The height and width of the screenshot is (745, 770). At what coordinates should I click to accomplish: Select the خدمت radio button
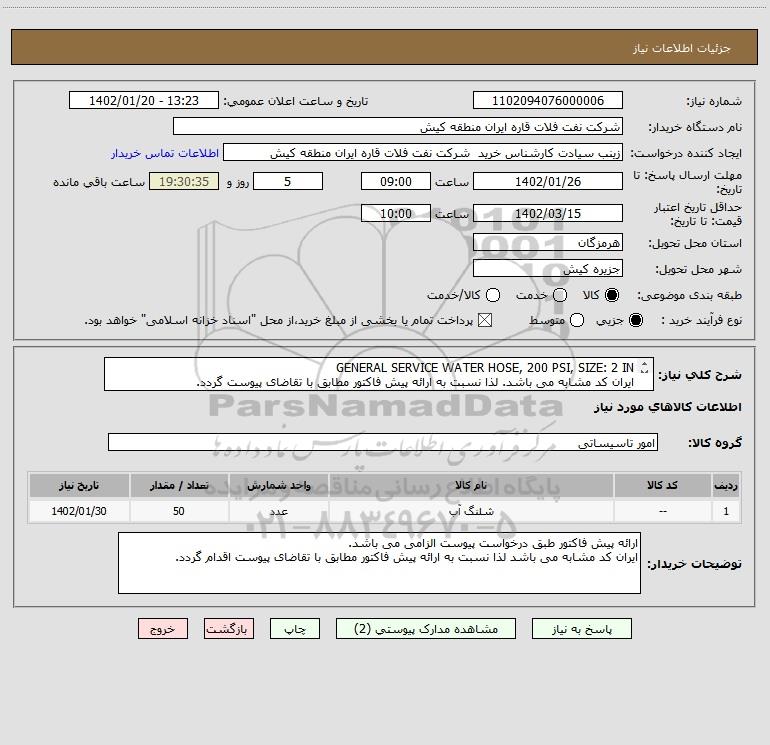pyautogui.click(x=560, y=295)
